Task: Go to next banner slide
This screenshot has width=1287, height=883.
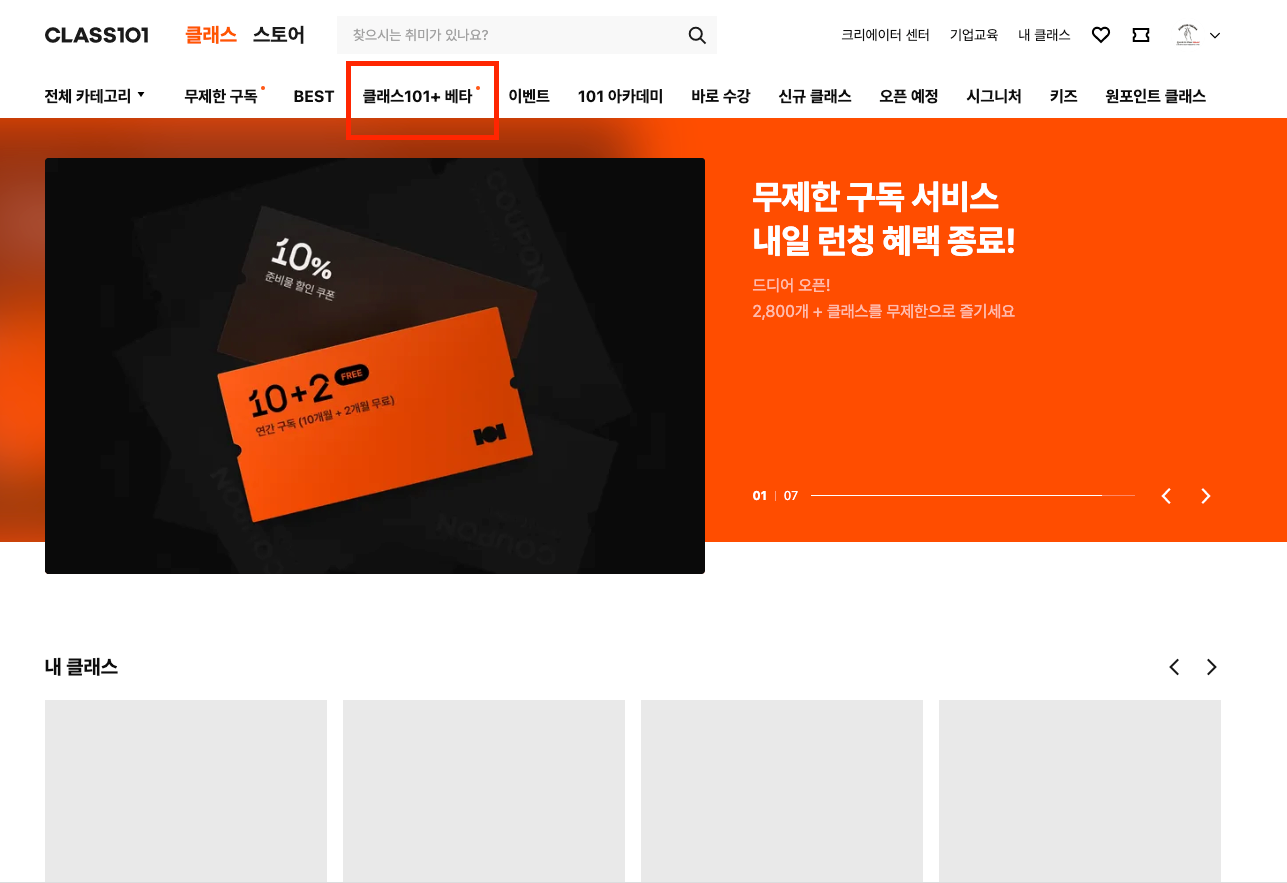Action: click(x=1206, y=496)
